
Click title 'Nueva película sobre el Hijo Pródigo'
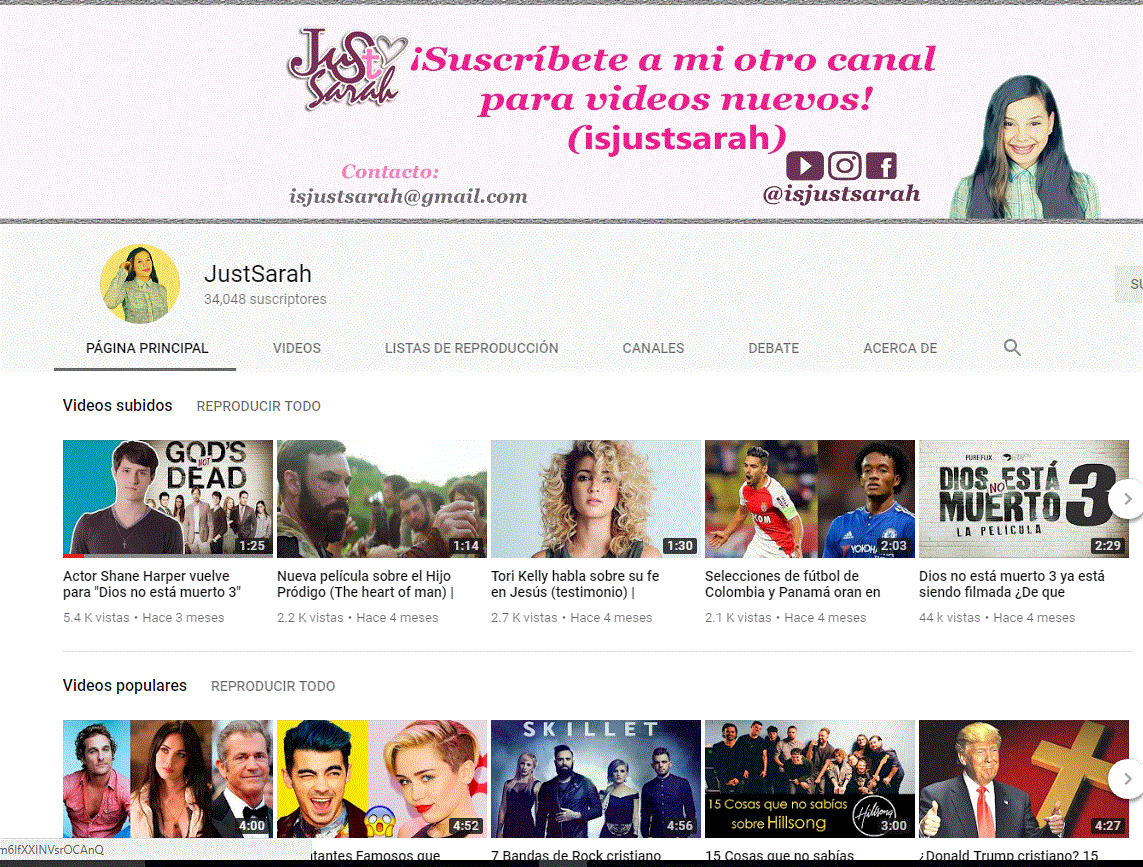(364, 584)
